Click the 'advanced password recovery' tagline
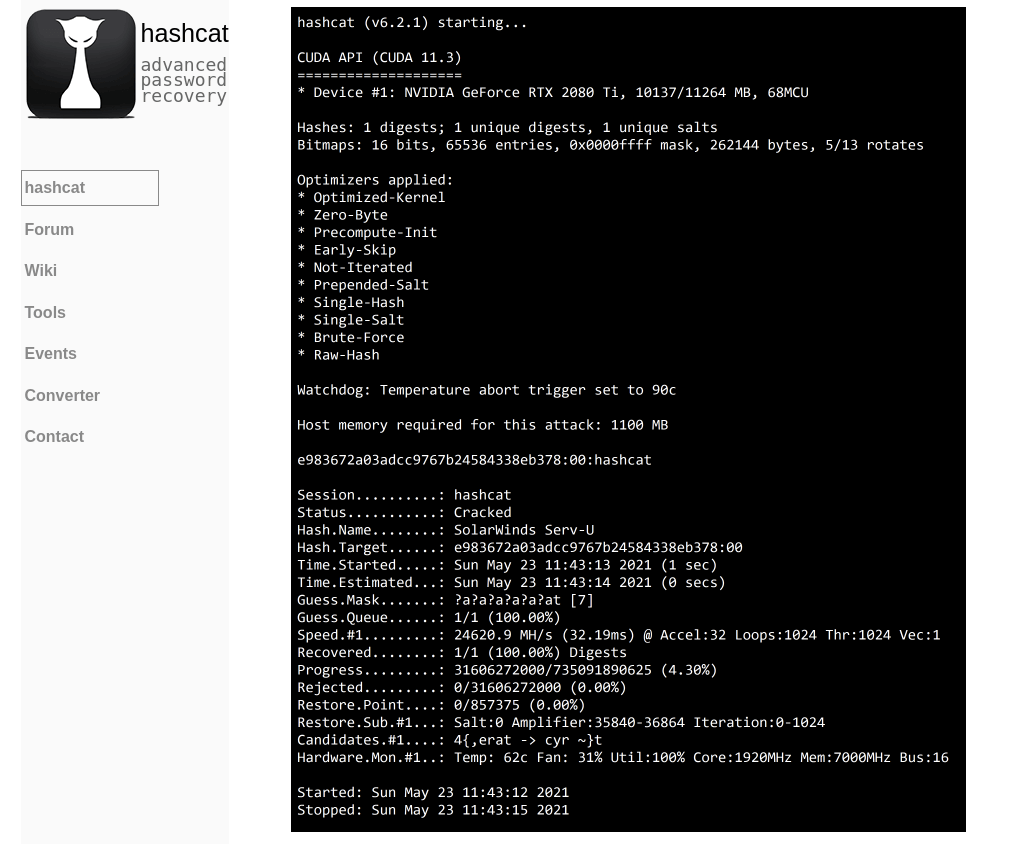Screen dimensions: 1010x844 [x=184, y=81]
